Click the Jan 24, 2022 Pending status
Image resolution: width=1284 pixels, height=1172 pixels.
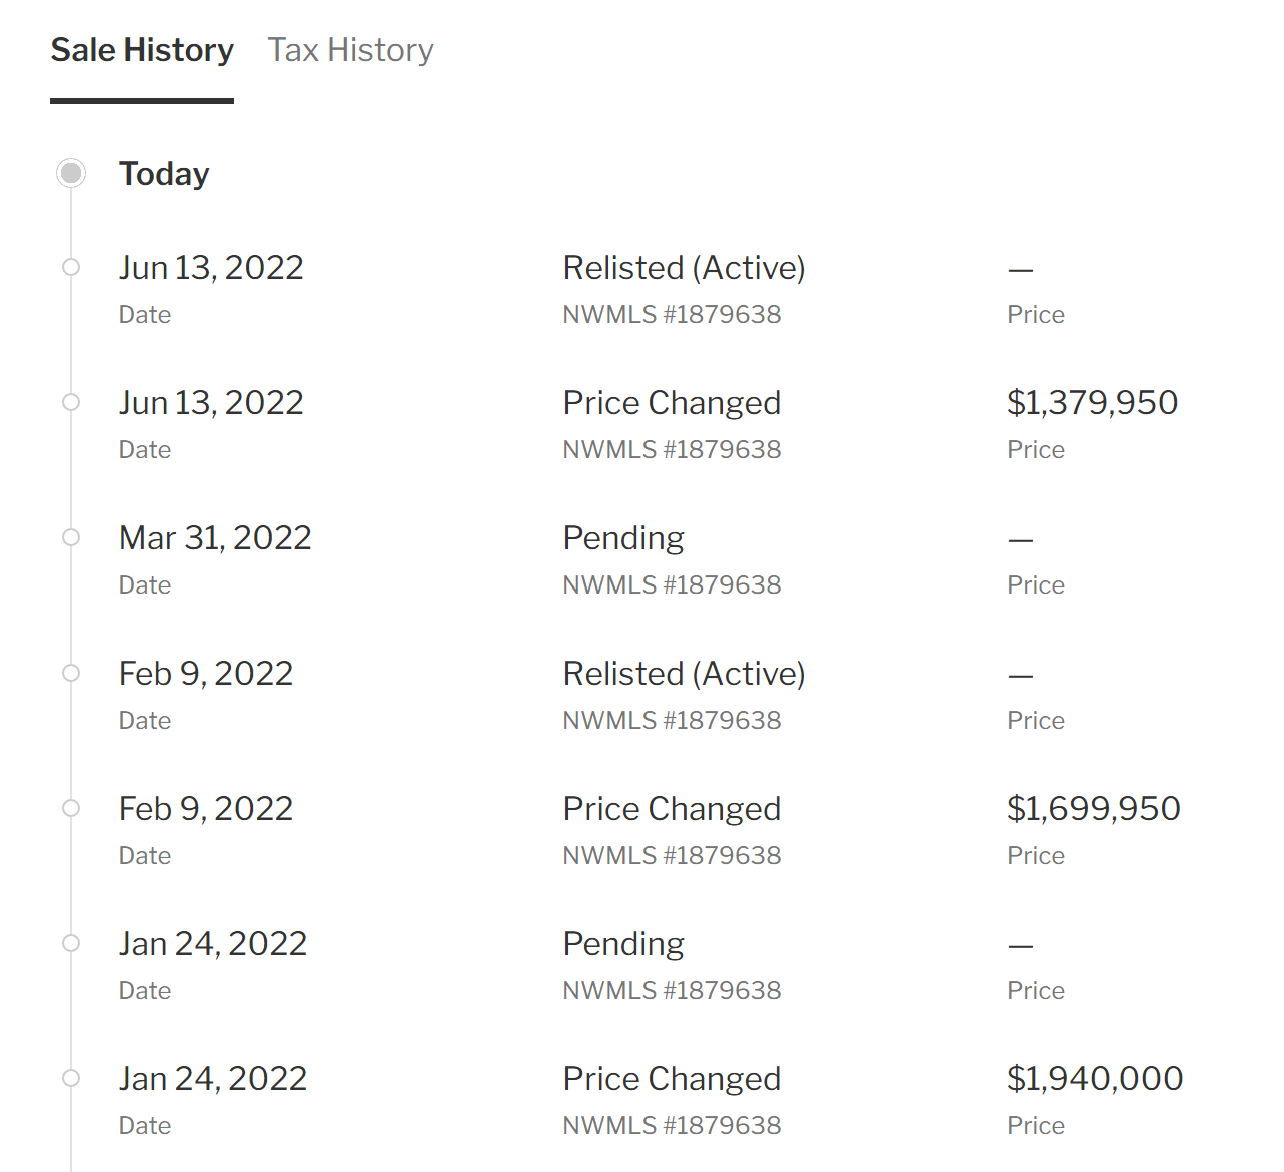click(624, 944)
